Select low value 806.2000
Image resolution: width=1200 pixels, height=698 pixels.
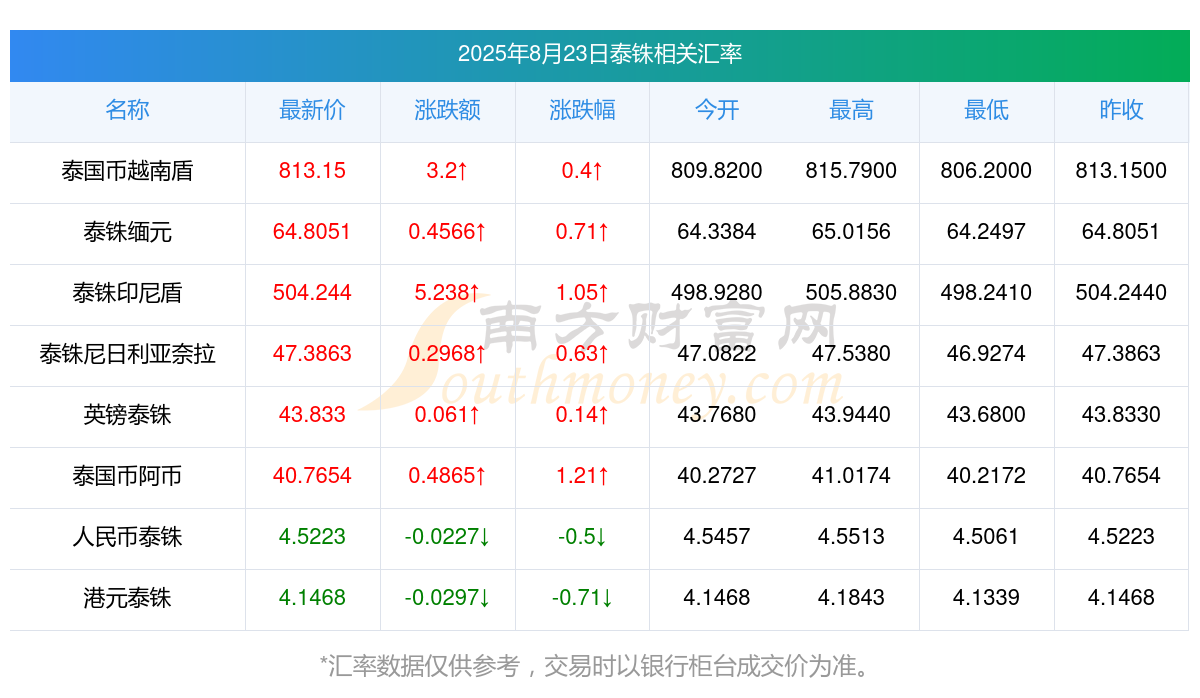click(986, 171)
